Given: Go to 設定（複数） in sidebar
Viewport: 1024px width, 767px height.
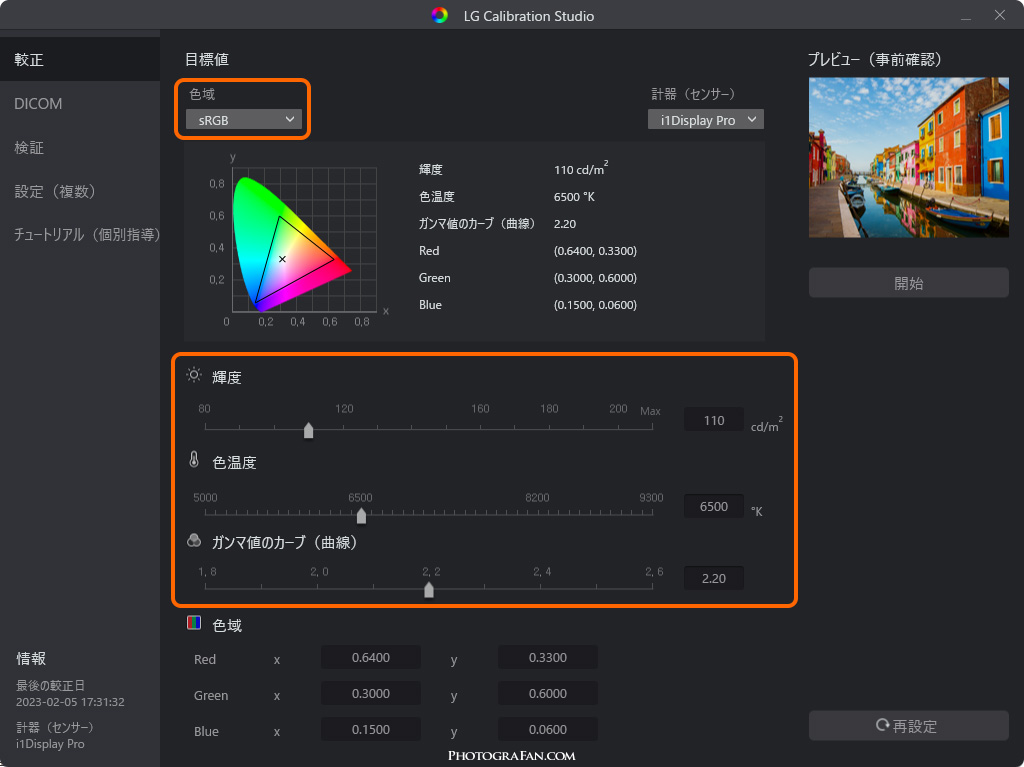Looking at the screenshot, I should tap(80, 191).
